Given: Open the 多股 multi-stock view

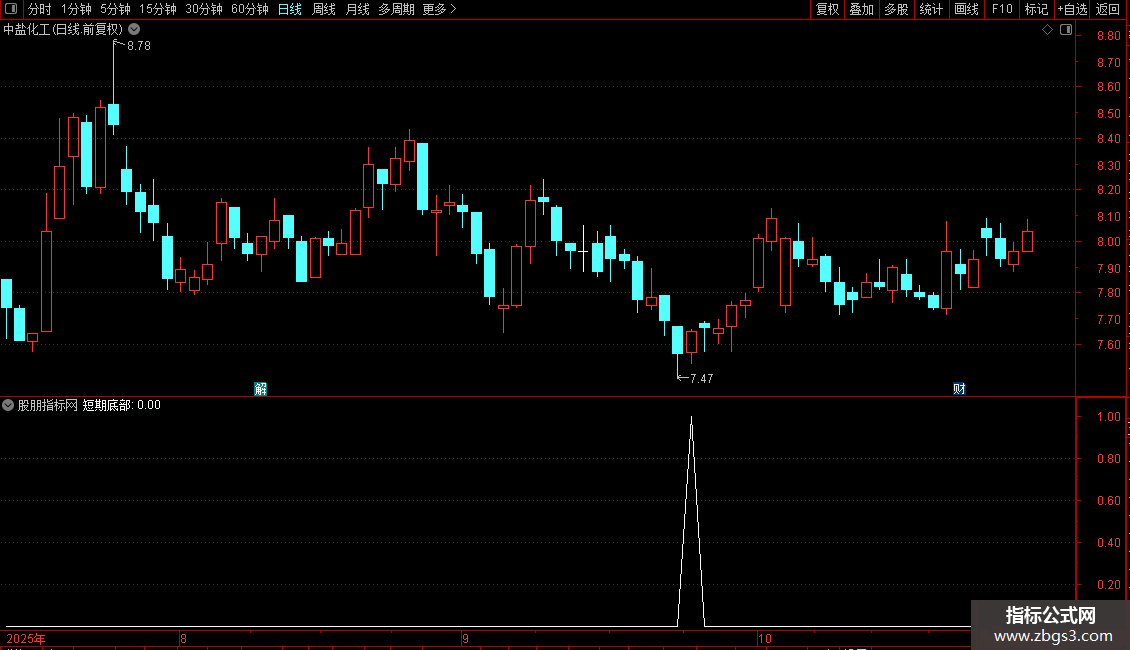Looking at the screenshot, I should pyautogui.click(x=896, y=9).
